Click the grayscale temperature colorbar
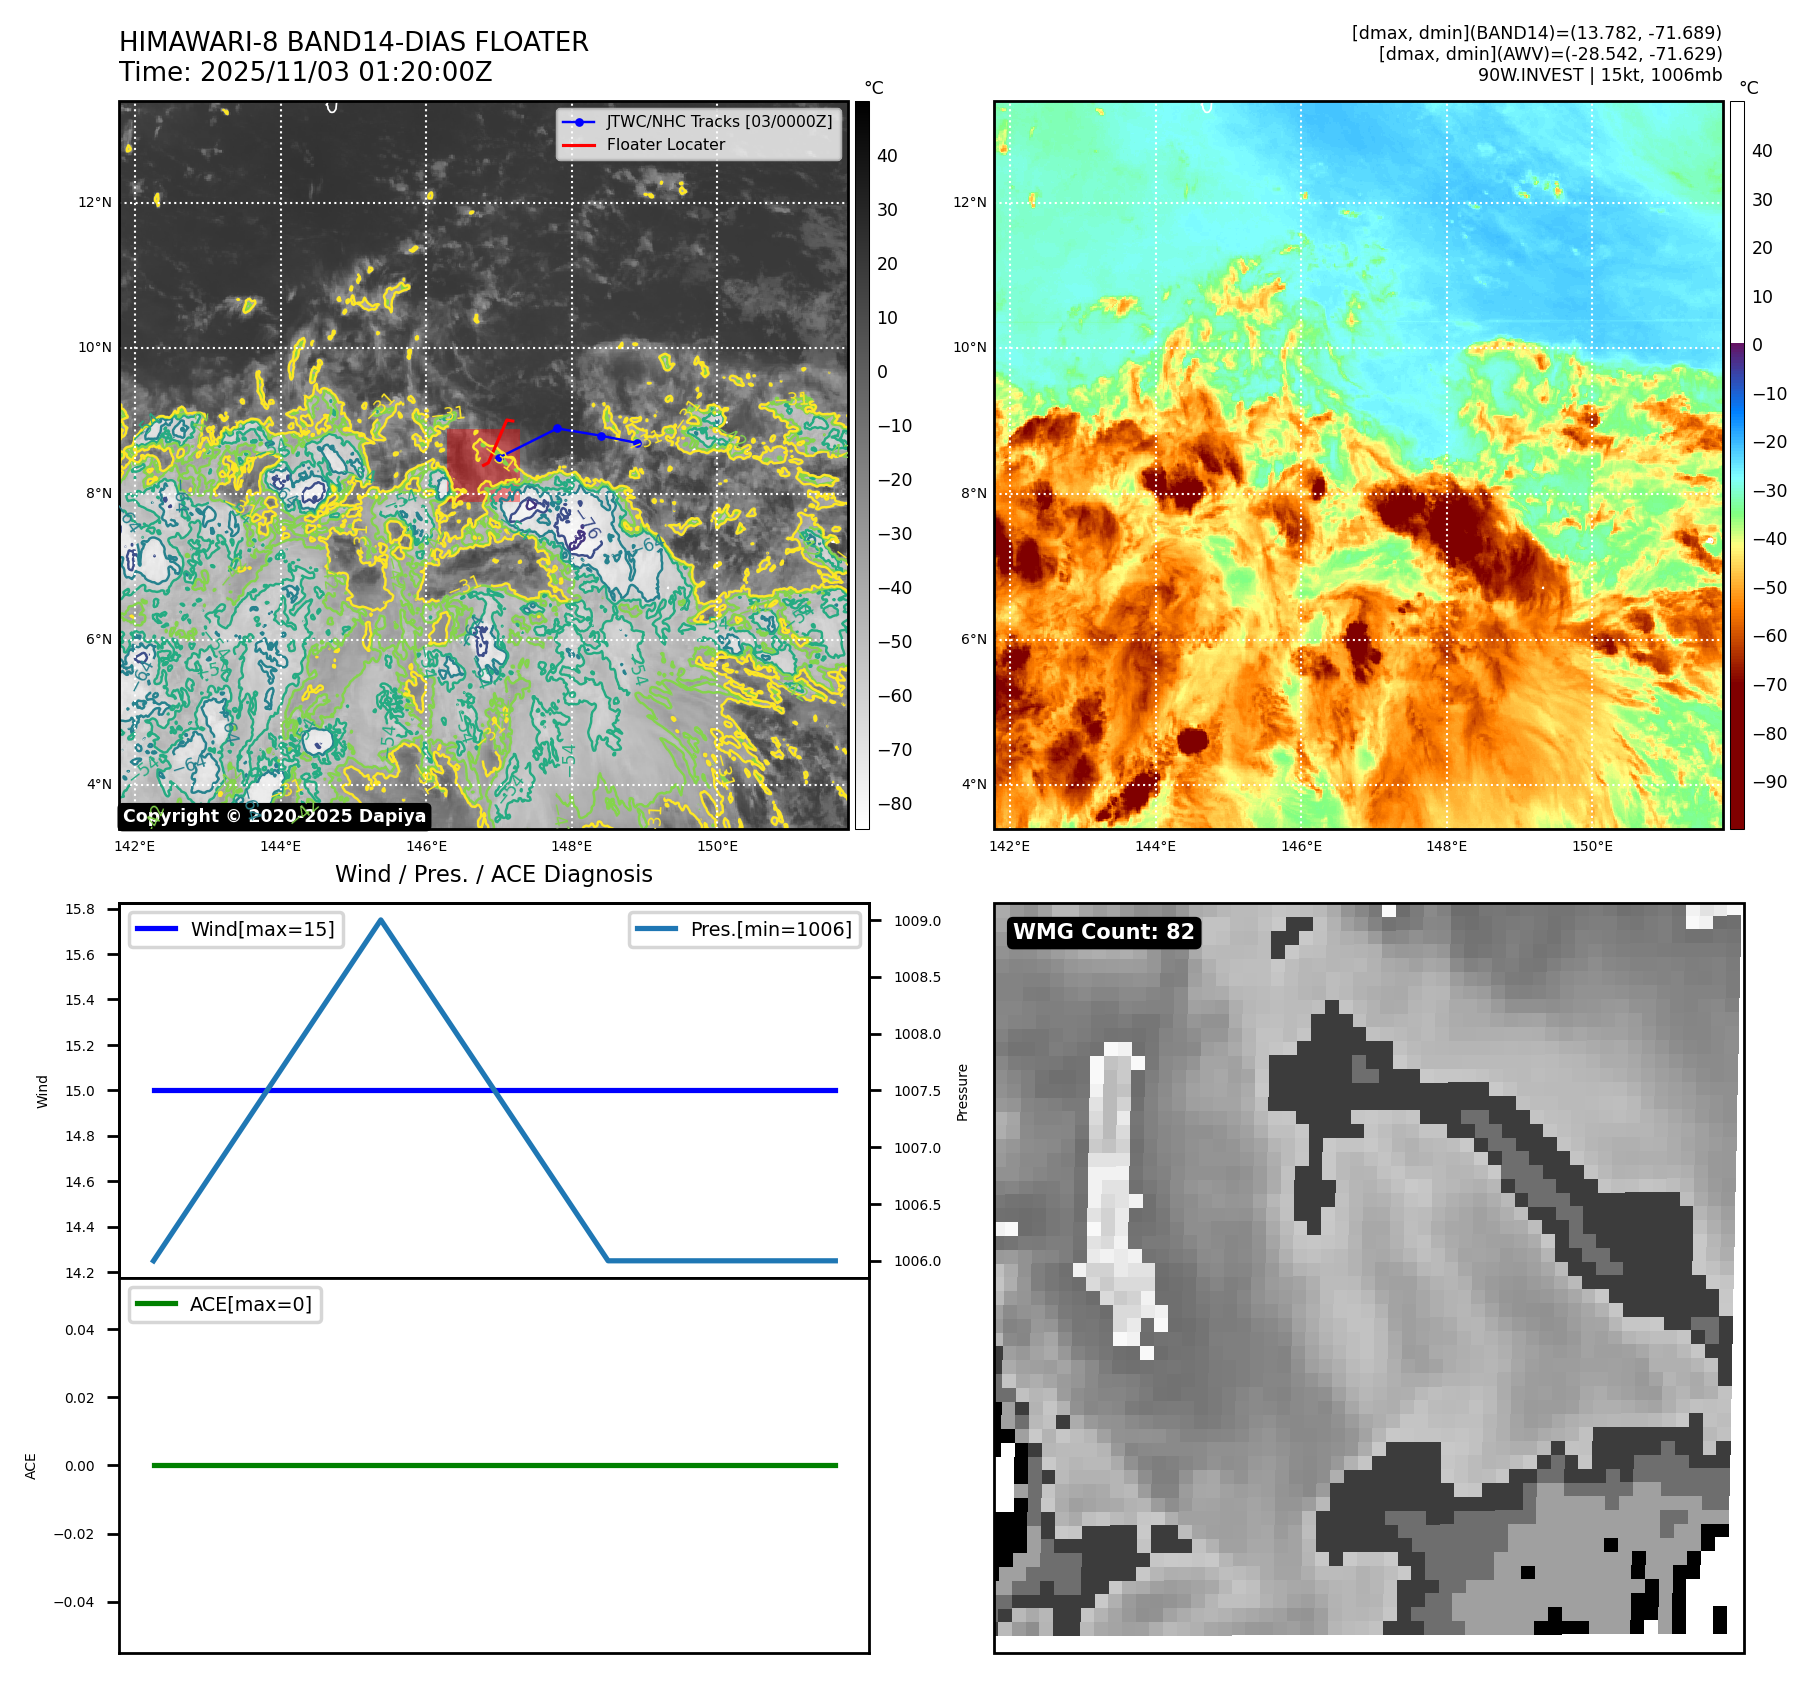 (x=862, y=465)
